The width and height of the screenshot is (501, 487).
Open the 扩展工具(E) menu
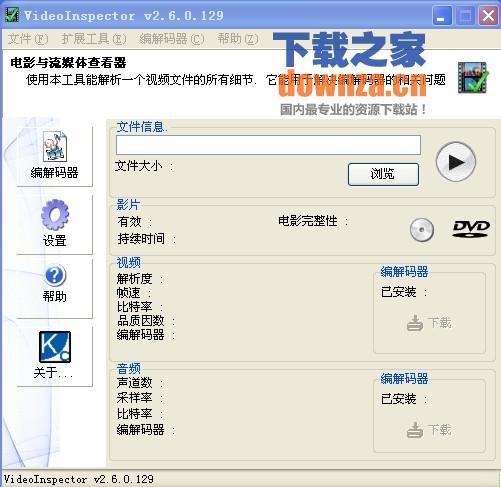pyautogui.click(x=94, y=39)
